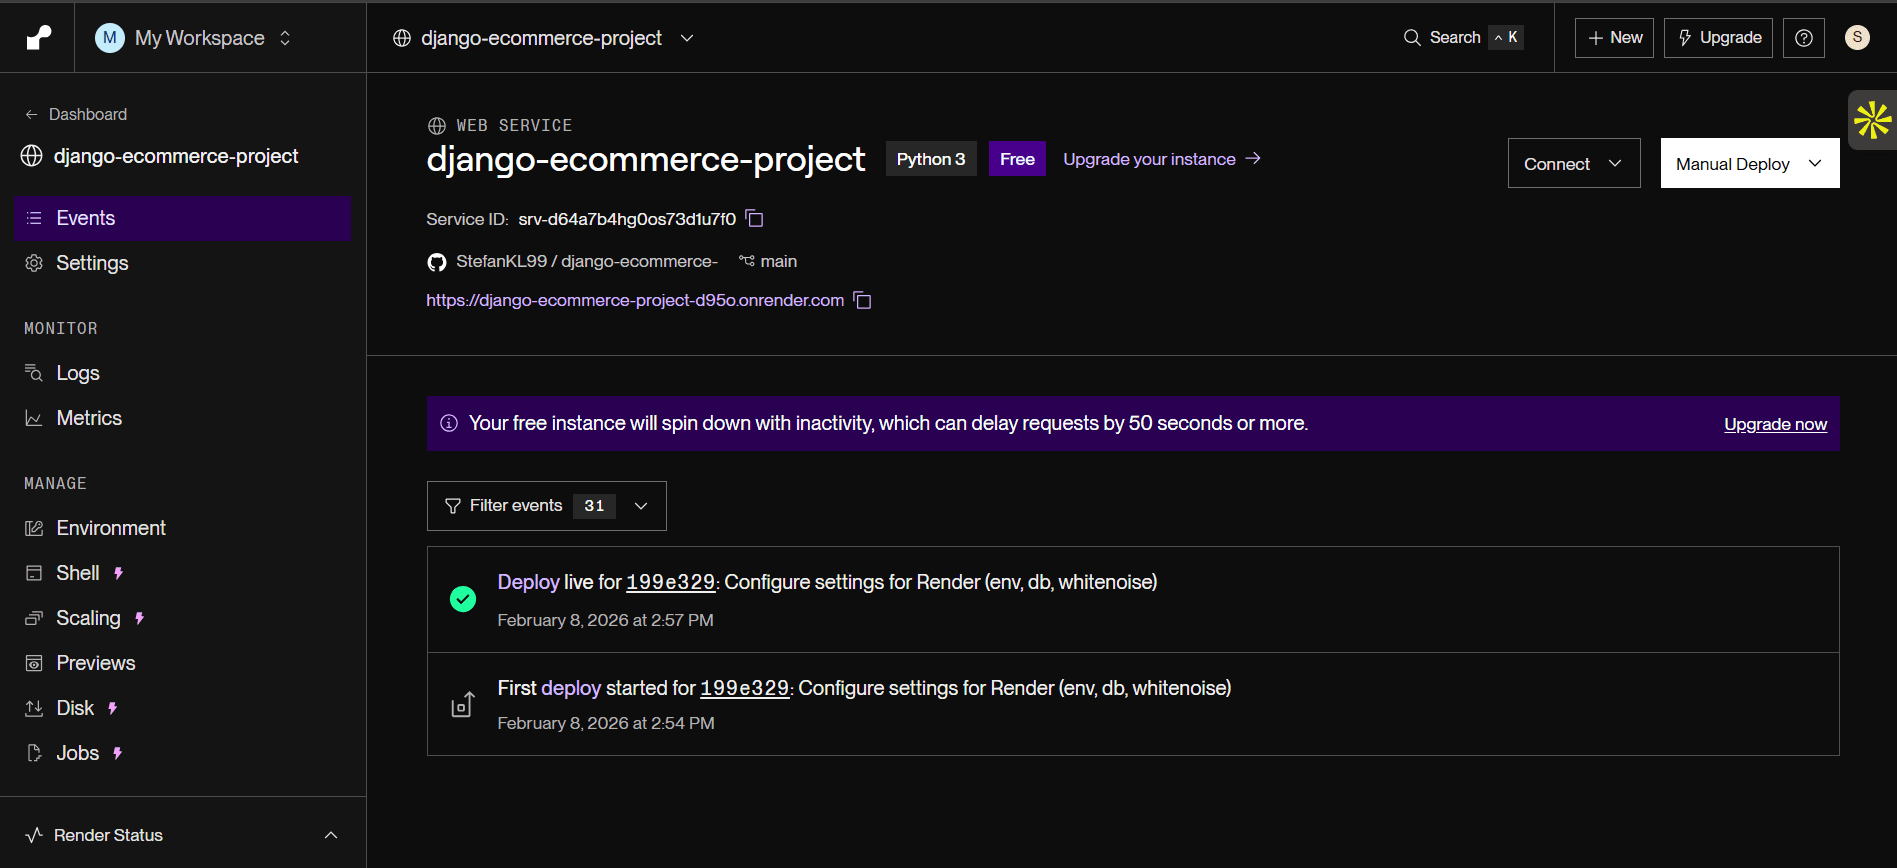Copy the onrender.com URL with copy icon

click(x=862, y=300)
